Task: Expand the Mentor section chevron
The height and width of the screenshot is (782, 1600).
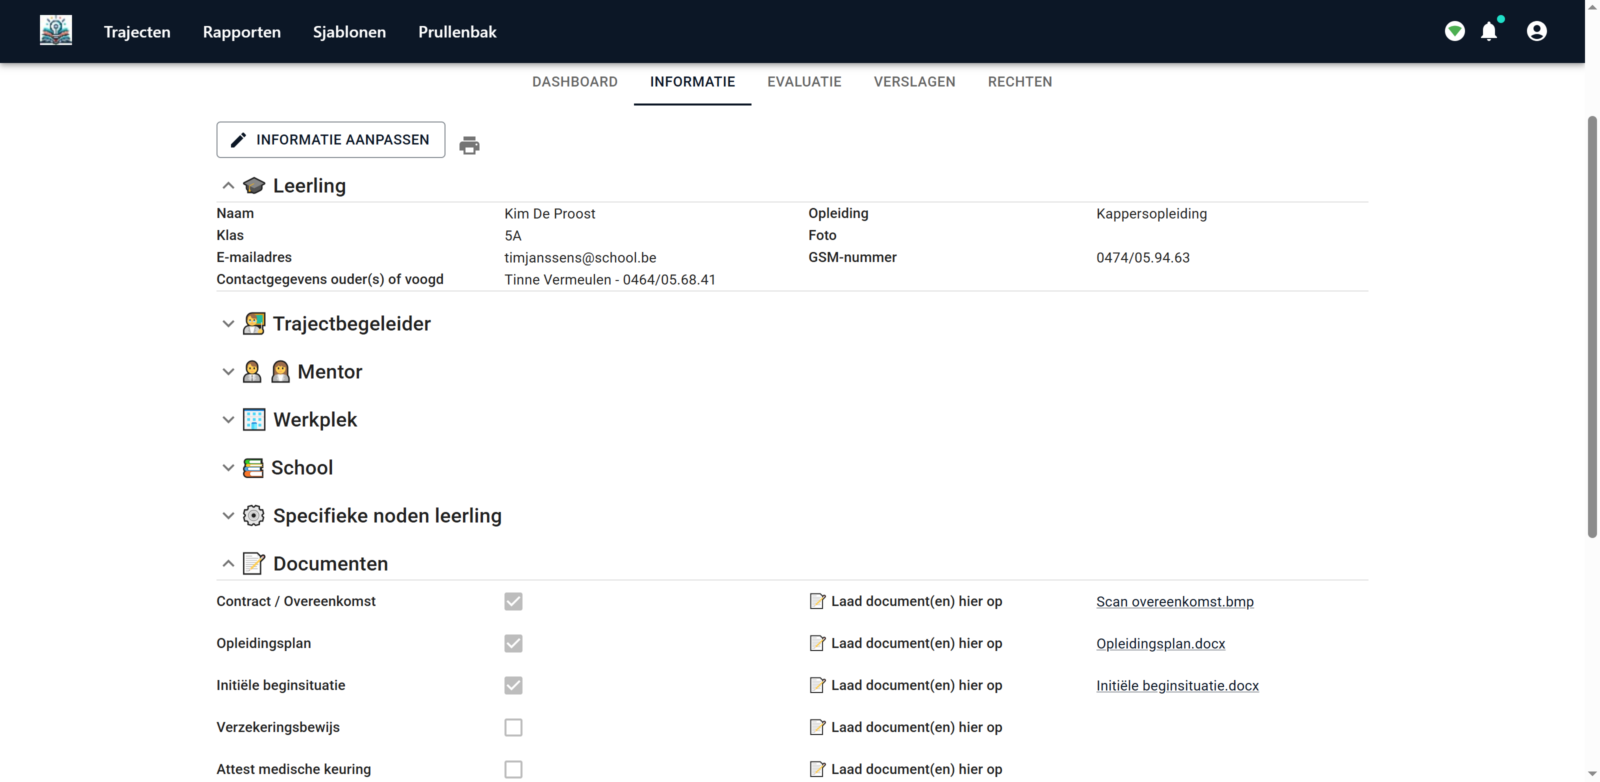Action: (228, 372)
